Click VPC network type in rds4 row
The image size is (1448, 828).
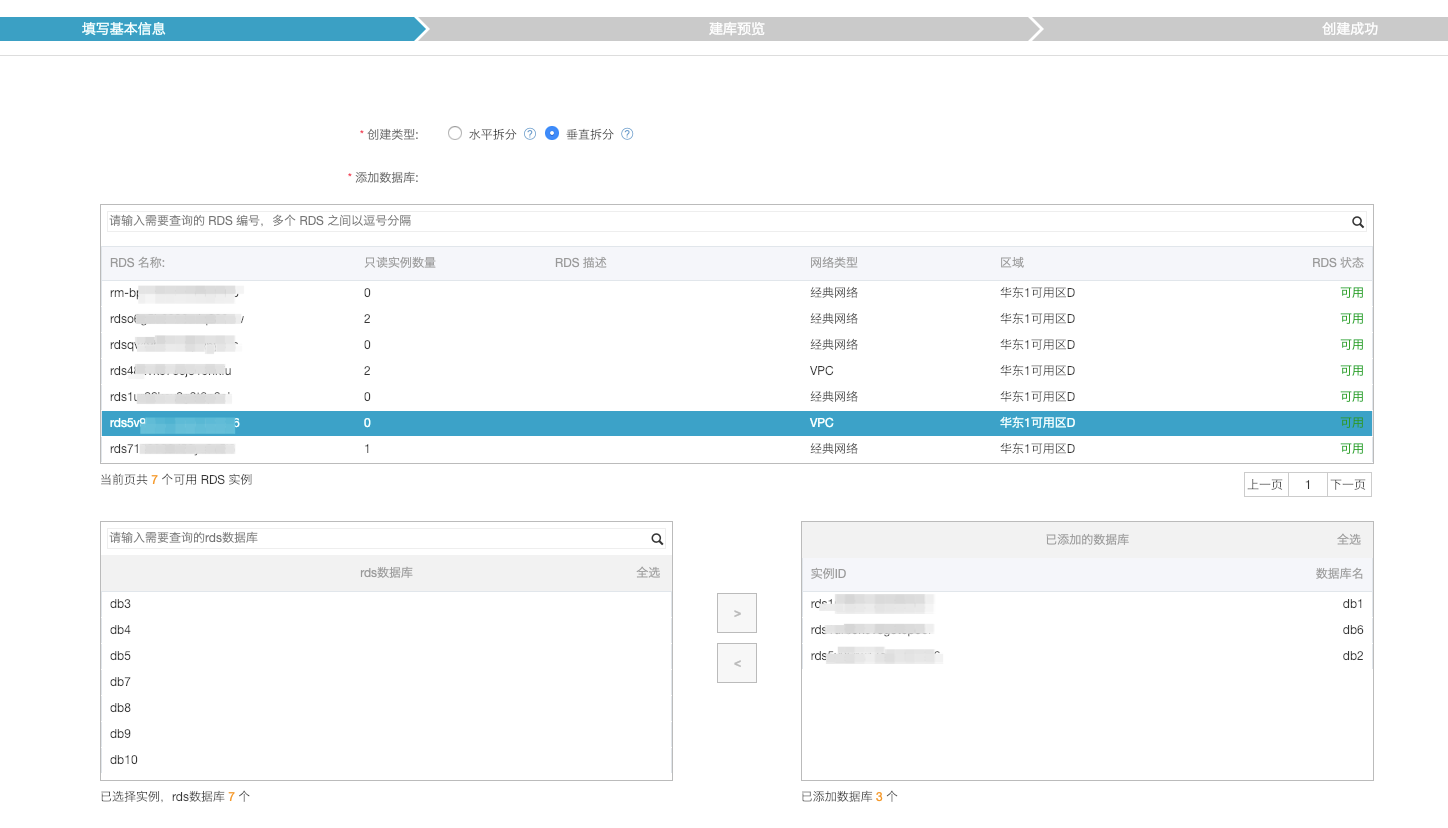(x=821, y=371)
